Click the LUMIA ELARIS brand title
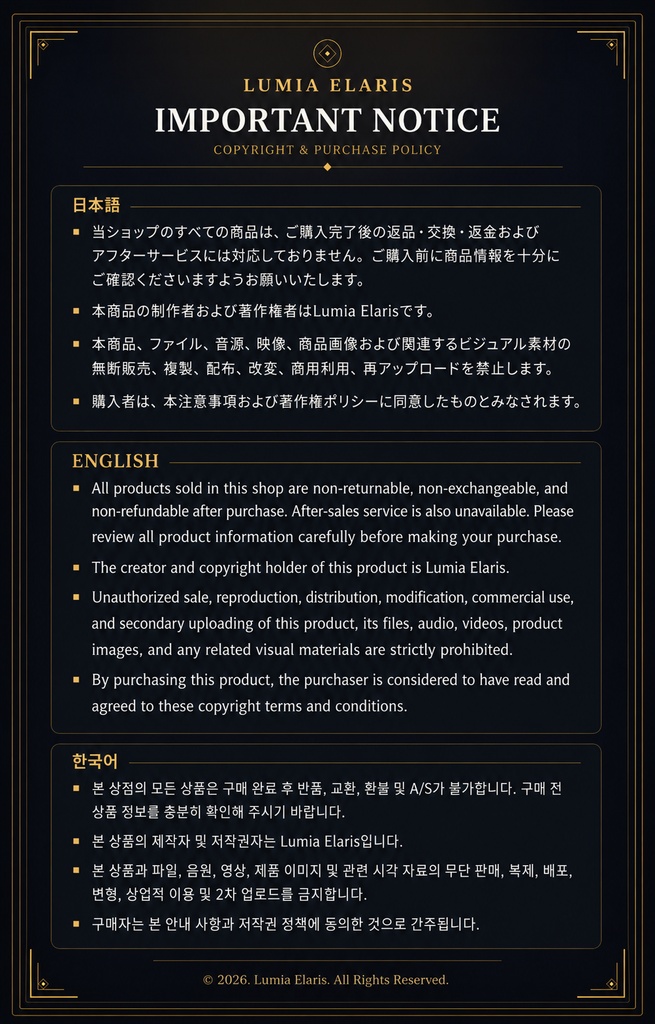This screenshot has width=655, height=1024. pyautogui.click(x=328, y=86)
